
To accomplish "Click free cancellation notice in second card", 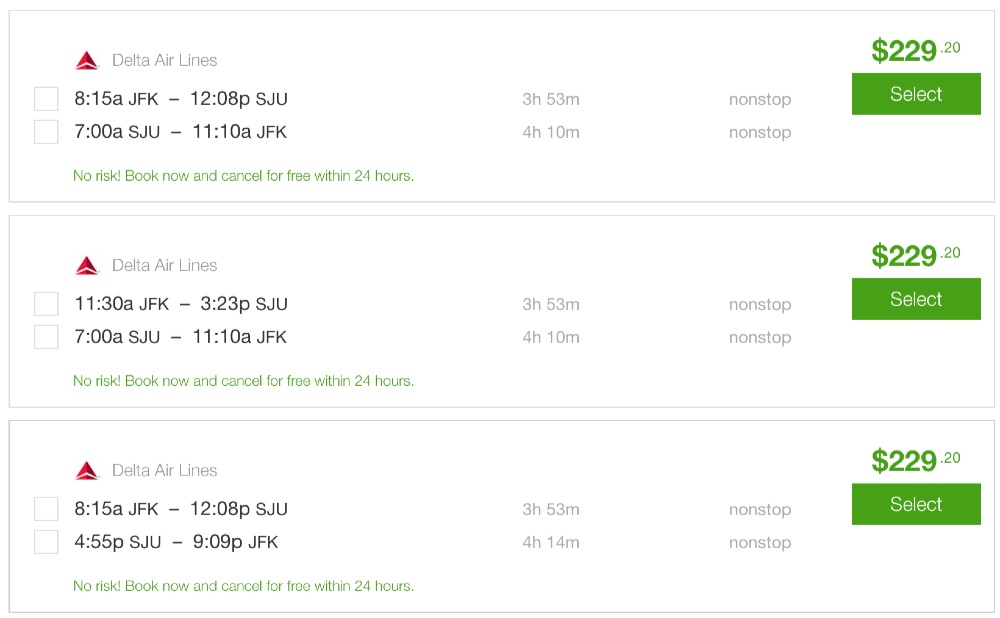I will tap(243, 381).
